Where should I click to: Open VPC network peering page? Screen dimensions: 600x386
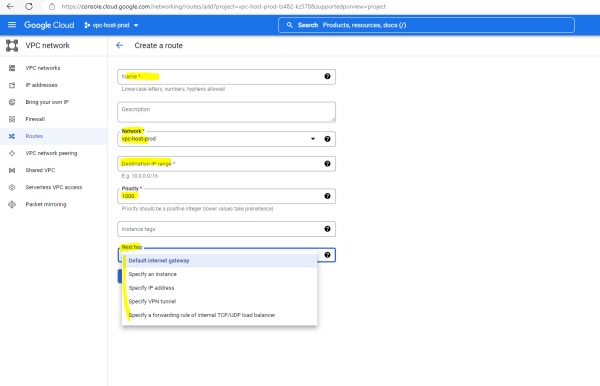[54, 153]
